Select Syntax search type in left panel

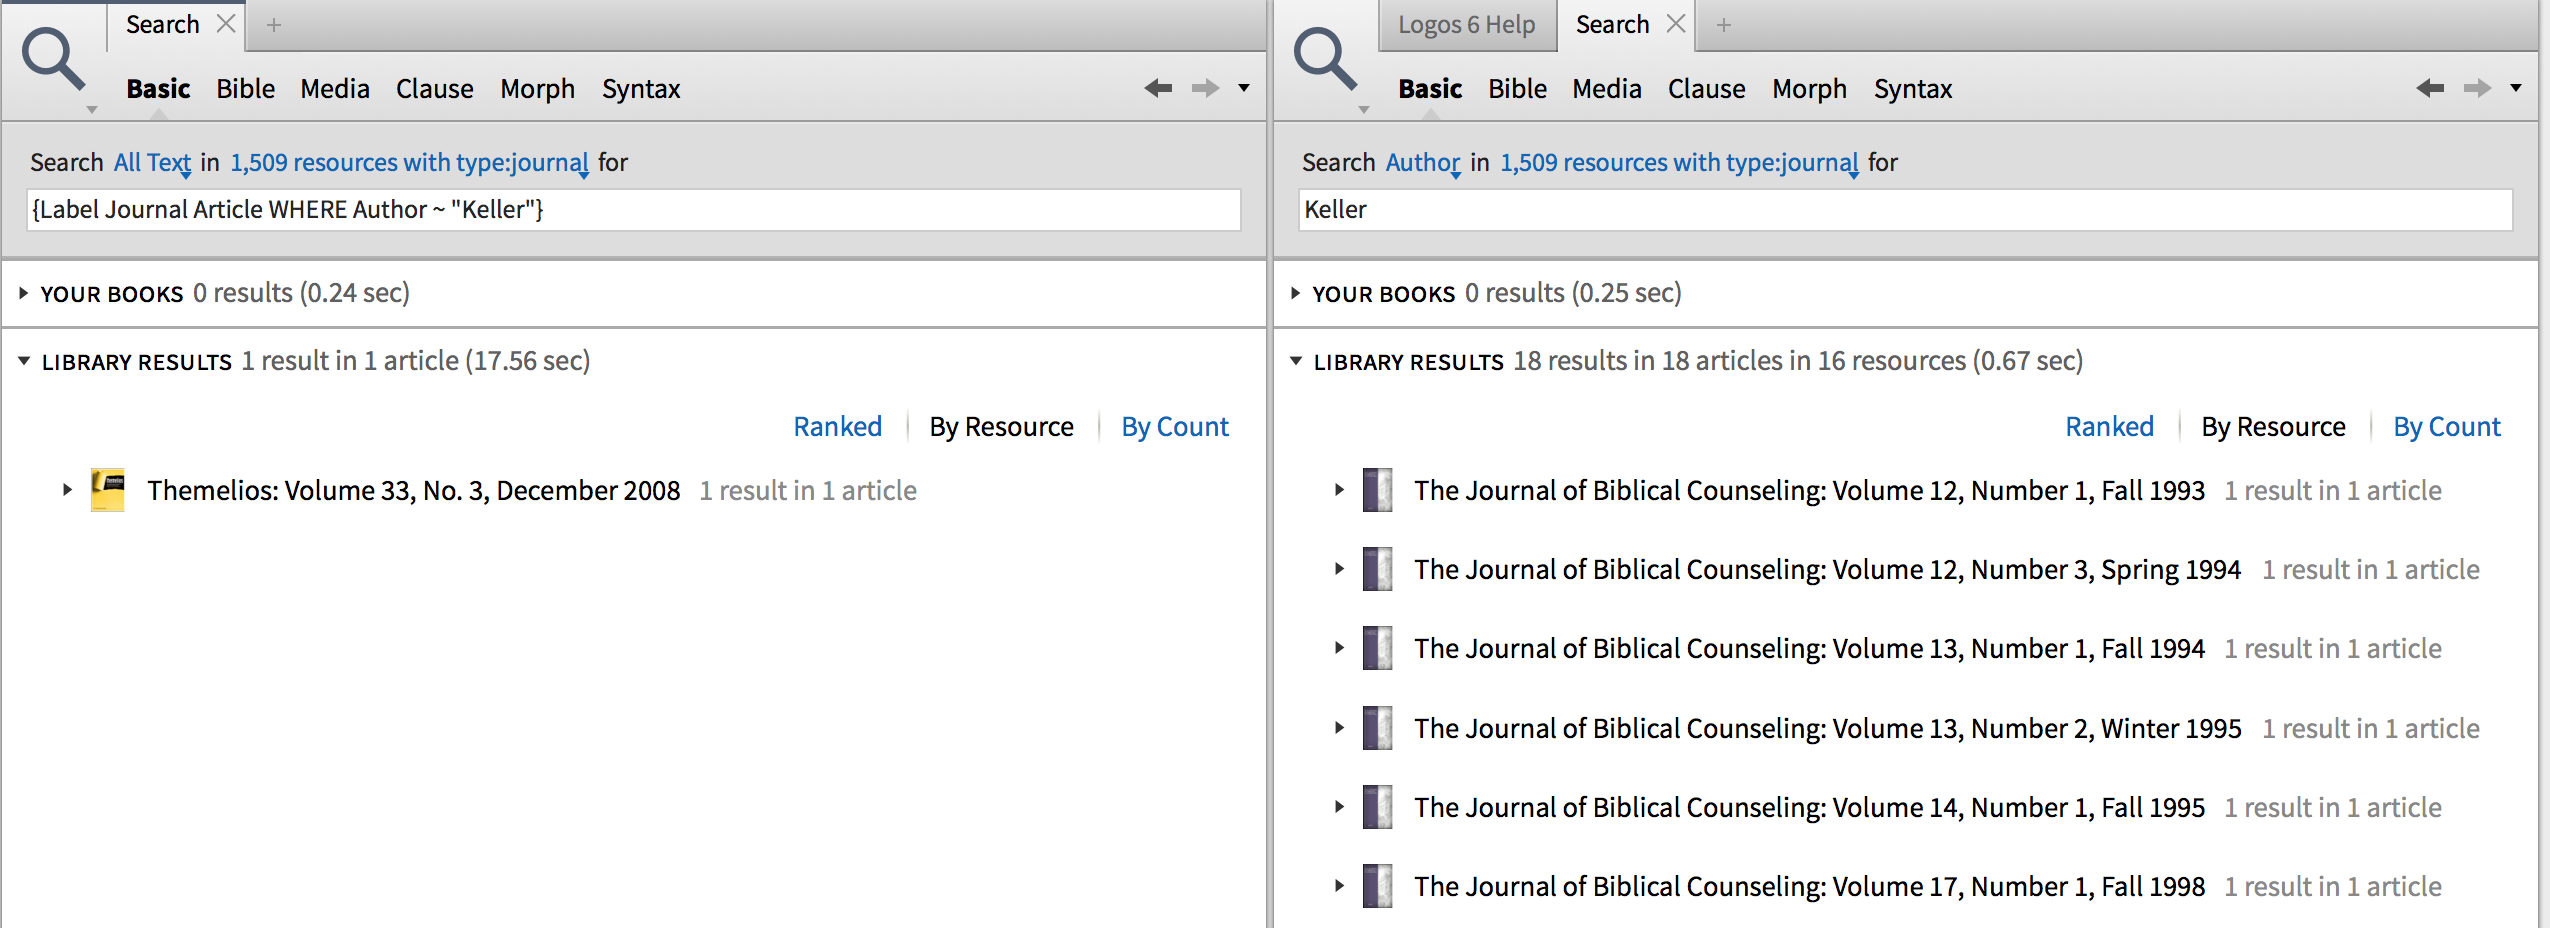(641, 89)
